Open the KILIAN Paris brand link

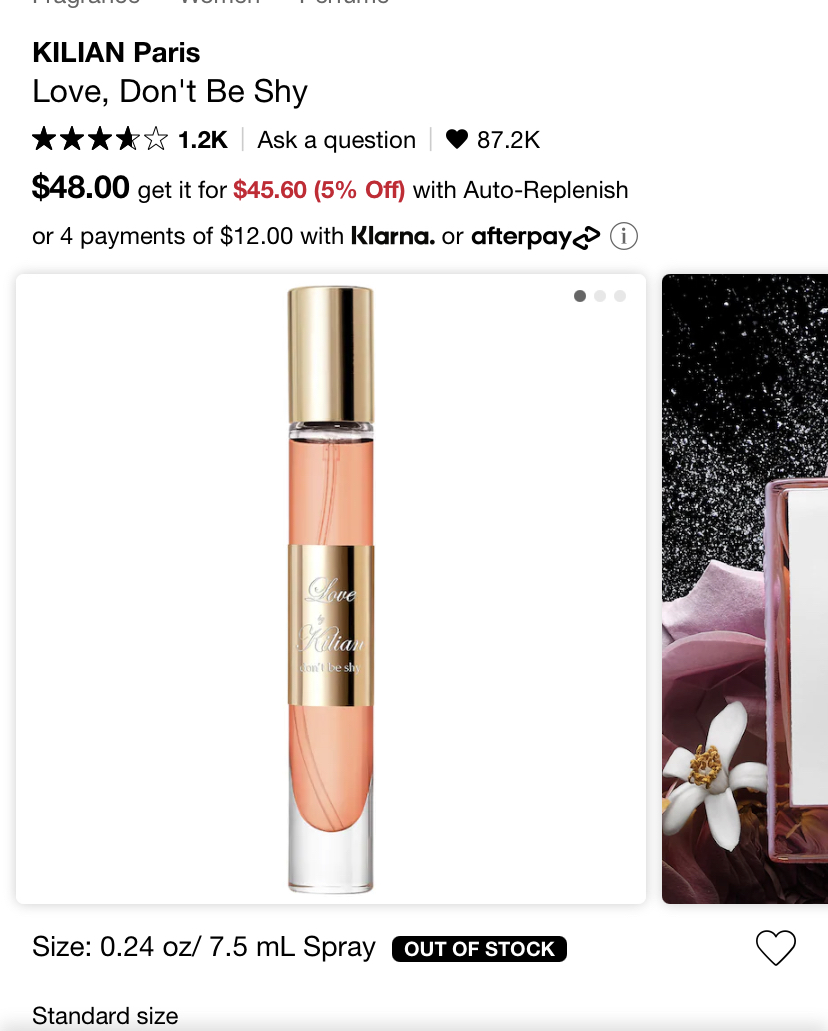(x=116, y=53)
